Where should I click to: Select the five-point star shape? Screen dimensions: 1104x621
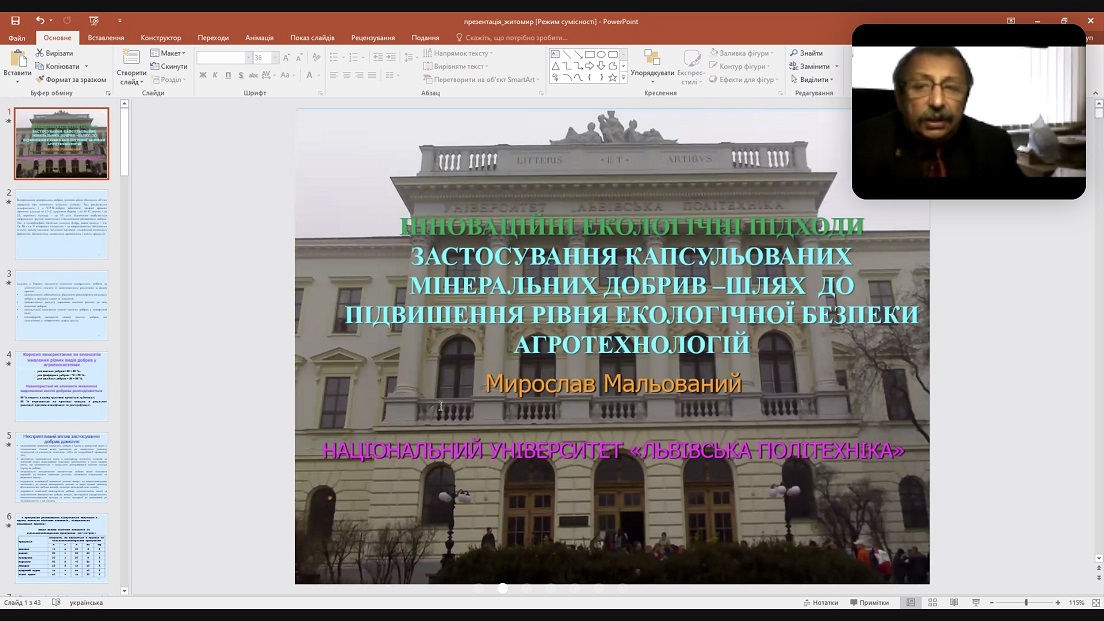click(x=613, y=77)
